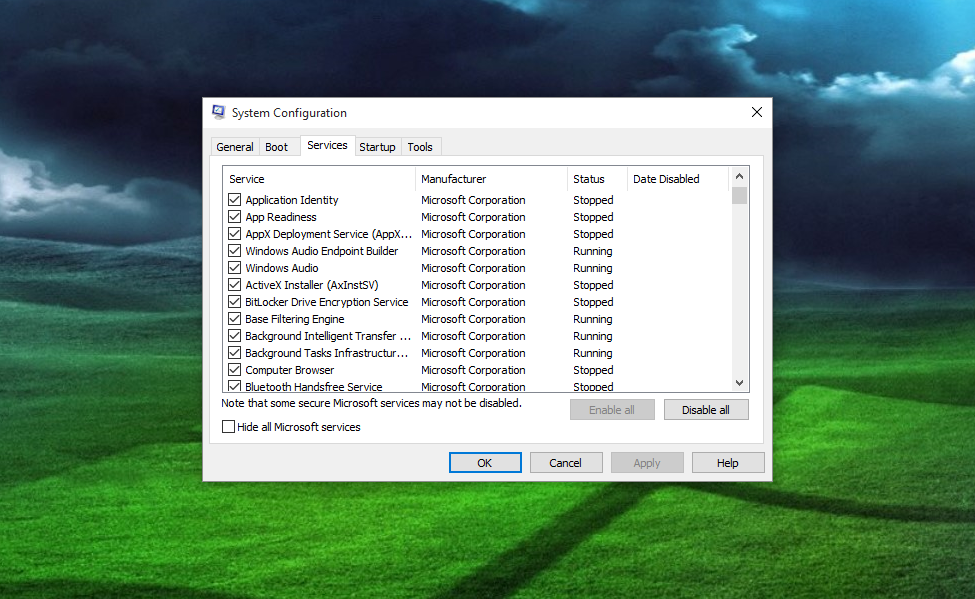Click the Microsoft Corporation cell for App Readiness
Viewport: 975px width, 599px height.
click(x=473, y=217)
